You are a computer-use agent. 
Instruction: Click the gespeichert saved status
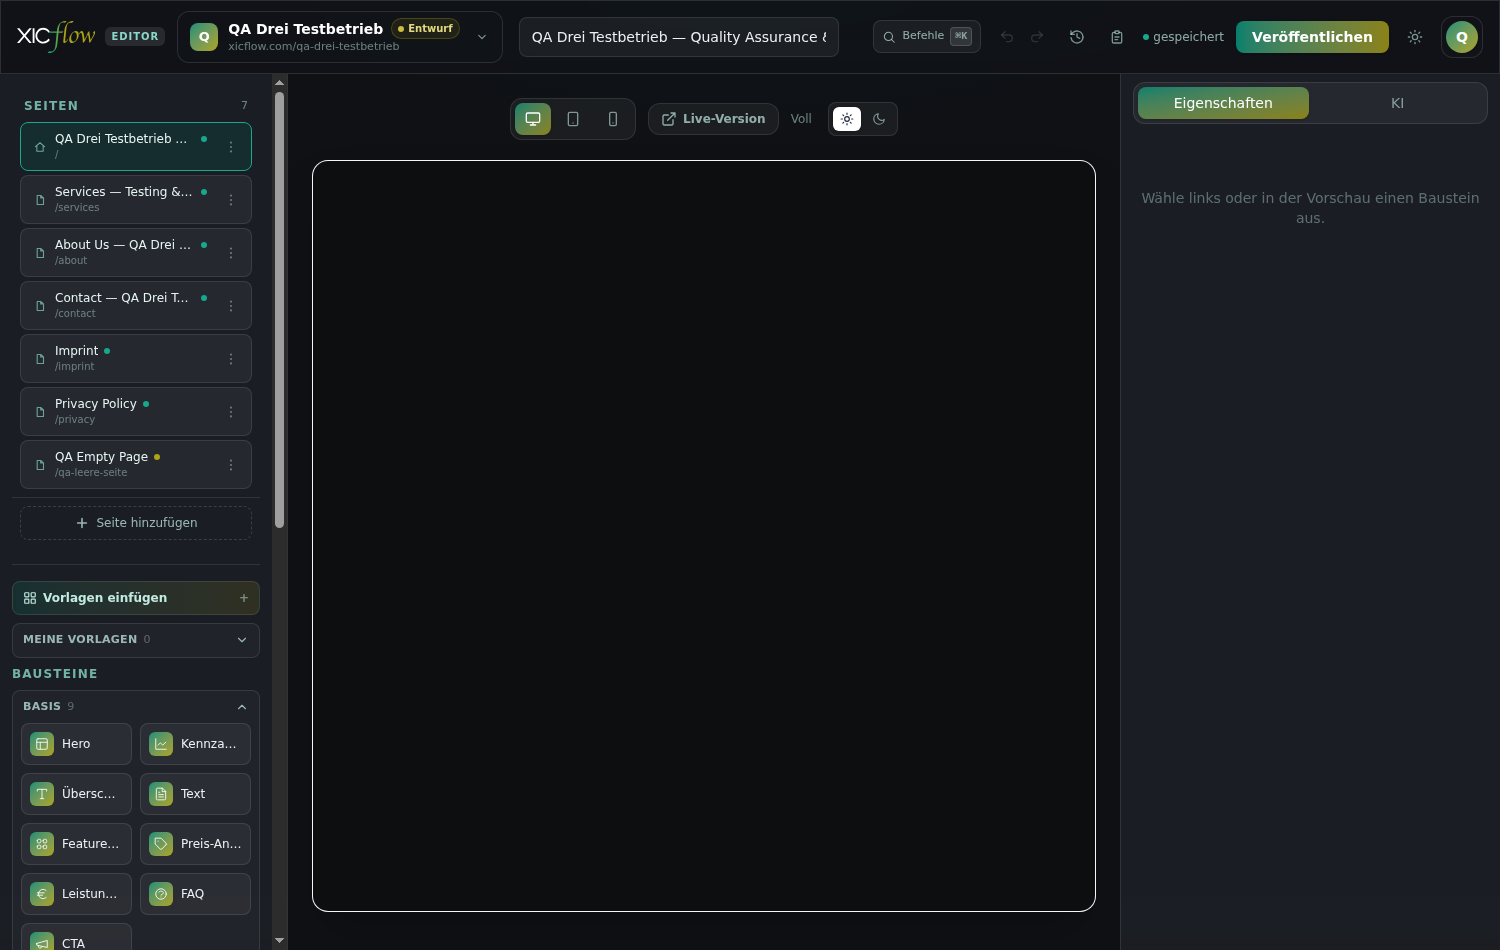(1183, 37)
